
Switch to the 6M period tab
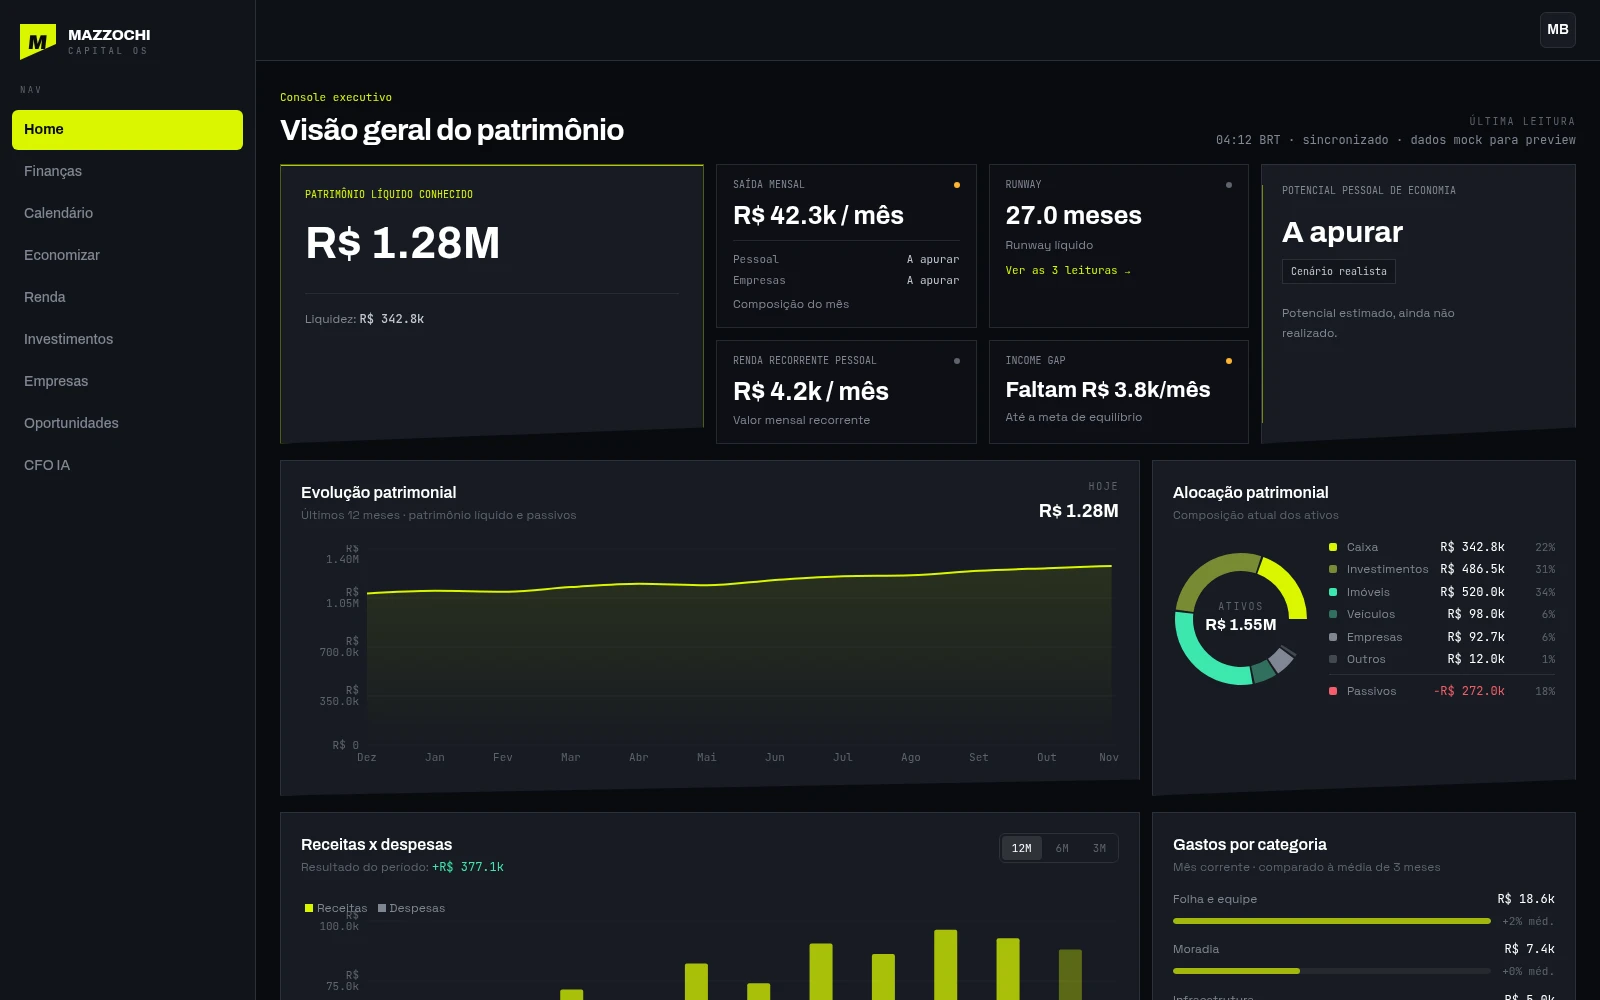(1062, 849)
